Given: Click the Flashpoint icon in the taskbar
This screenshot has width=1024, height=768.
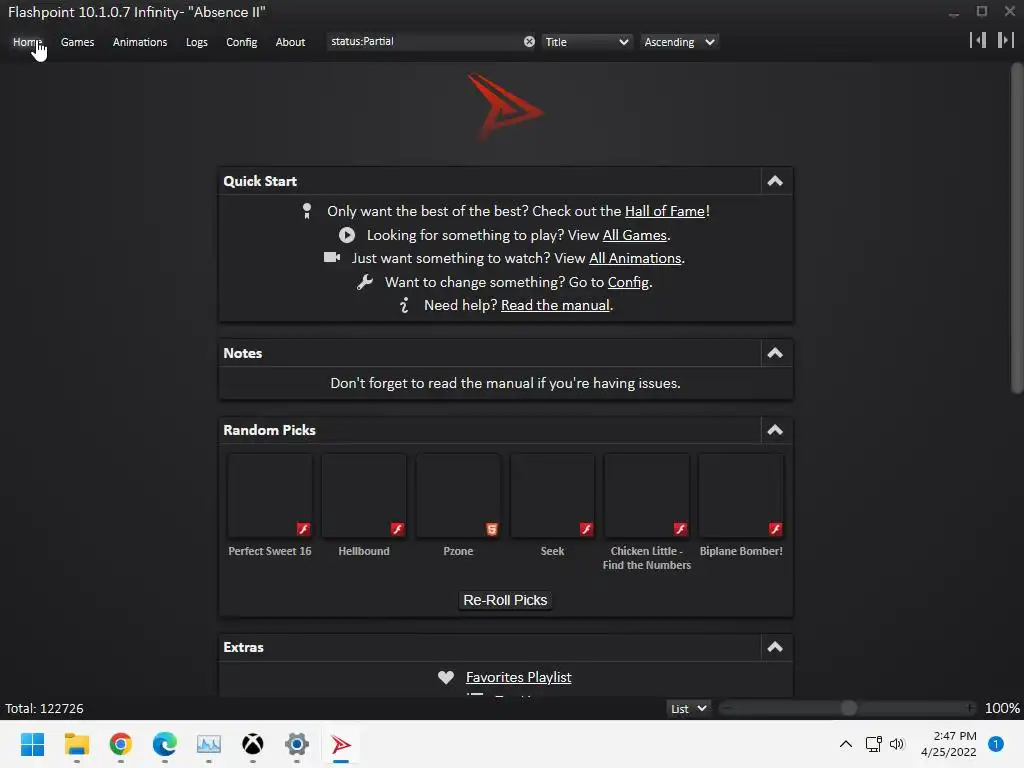Looking at the screenshot, I should 340,744.
